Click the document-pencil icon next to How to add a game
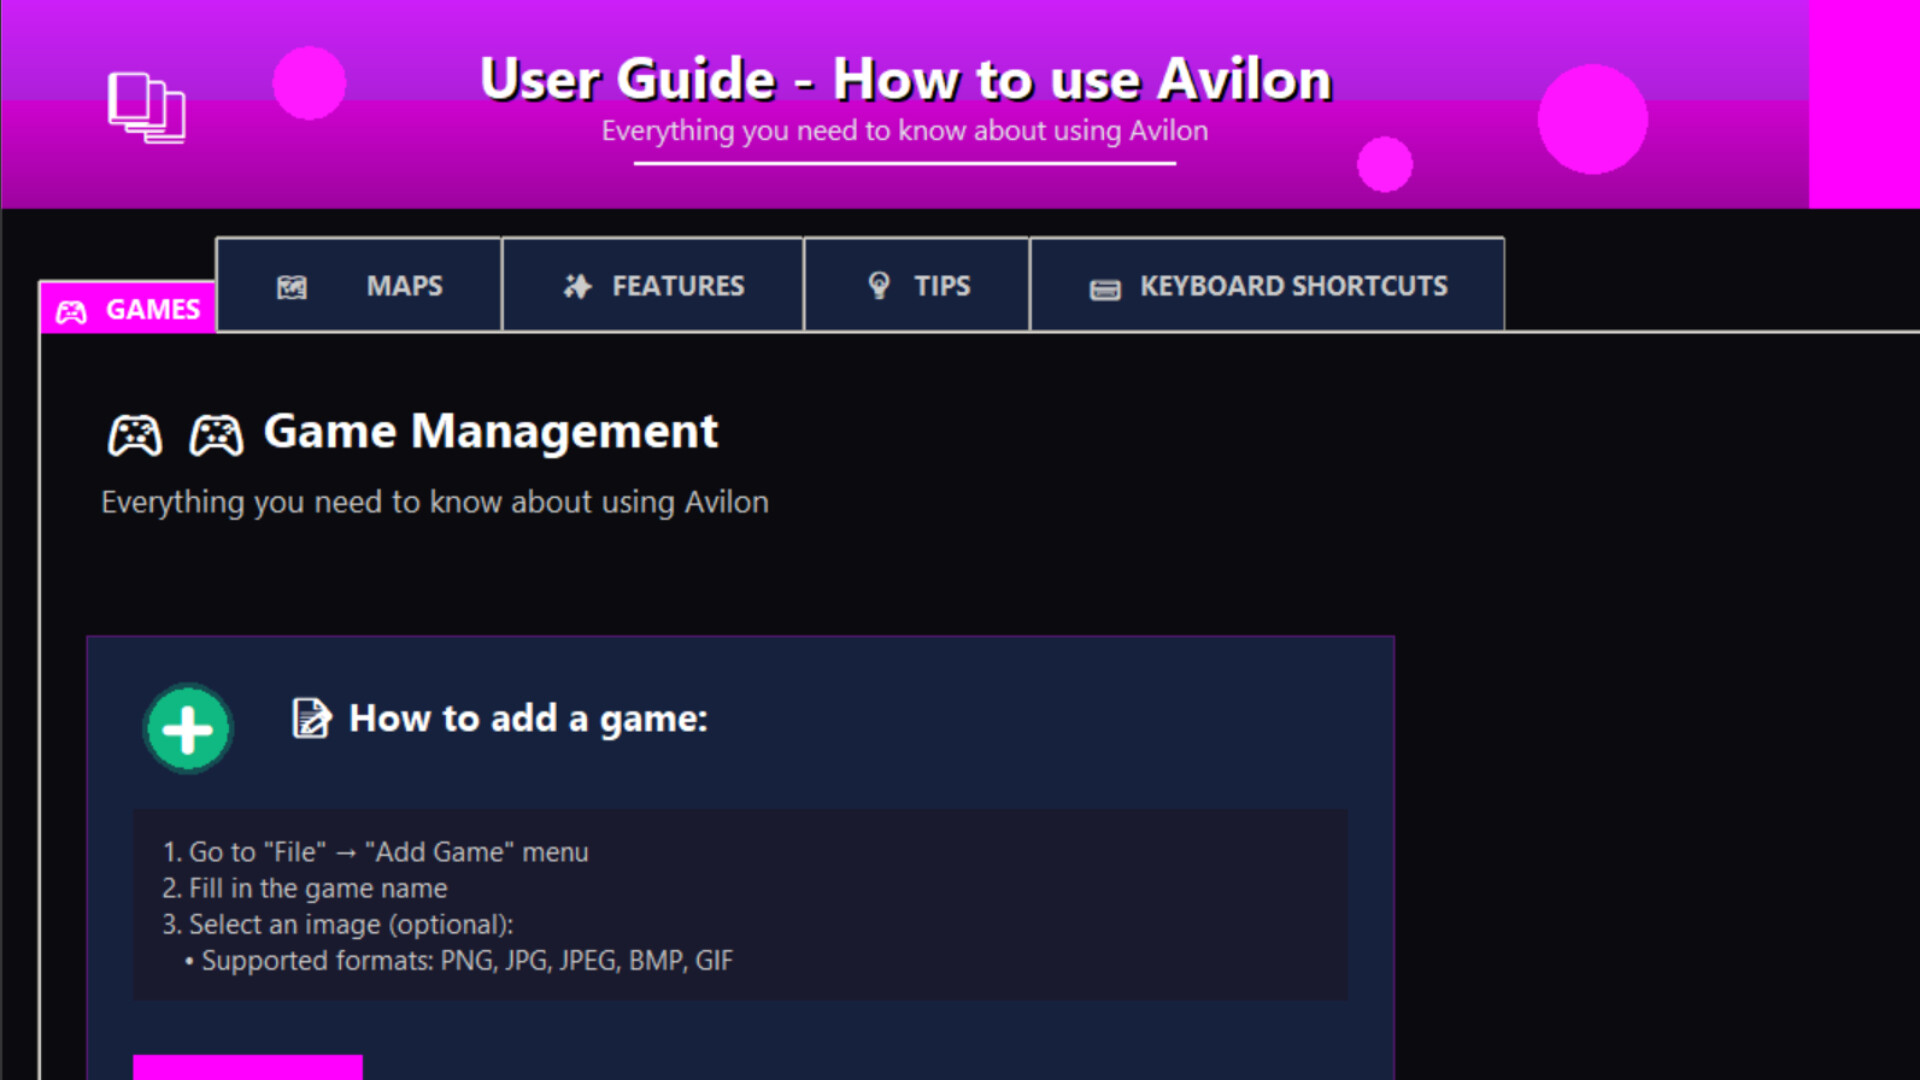 [x=311, y=717]
